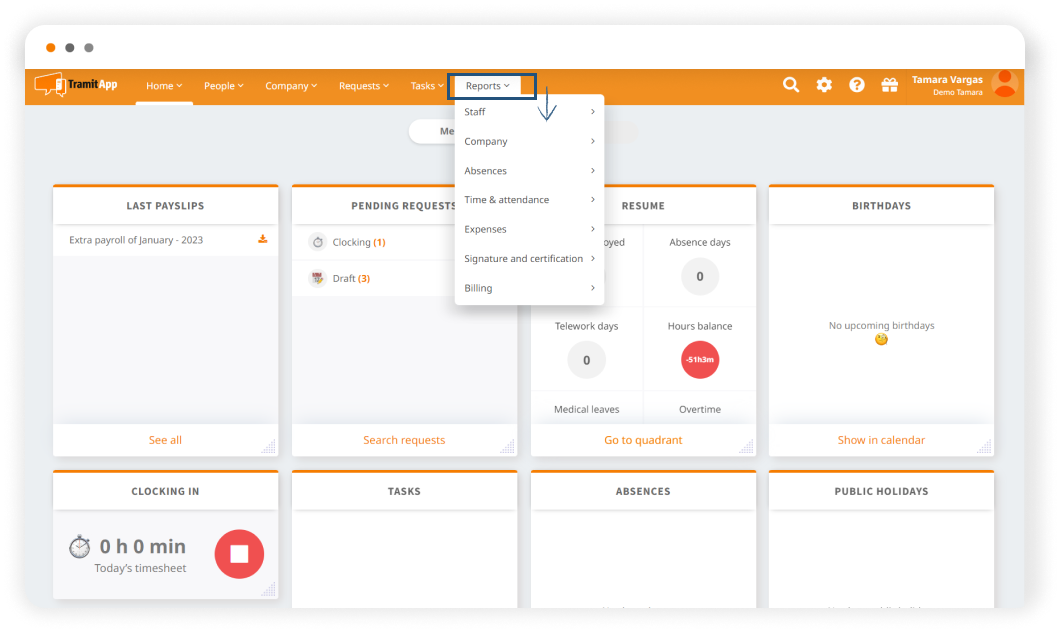The height and width of the screenshot is (633, 1061).
Task: Click the TramitApp logo
Action: 76,85
